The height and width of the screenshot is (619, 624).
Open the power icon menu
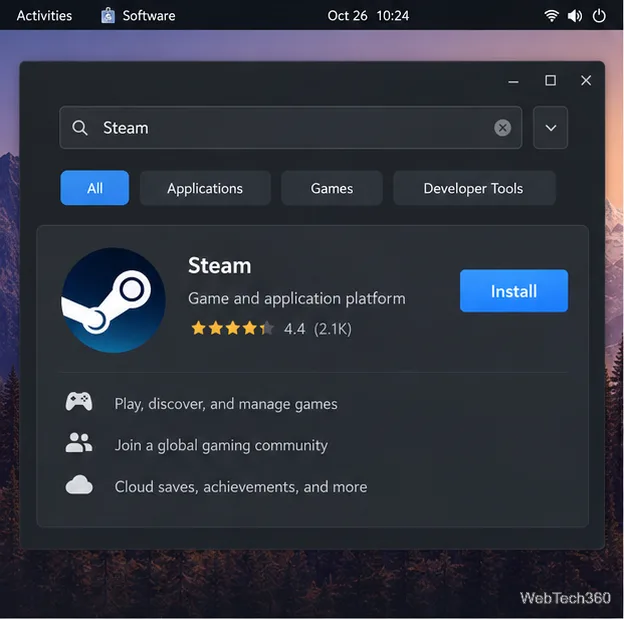[x=599, y=16]
